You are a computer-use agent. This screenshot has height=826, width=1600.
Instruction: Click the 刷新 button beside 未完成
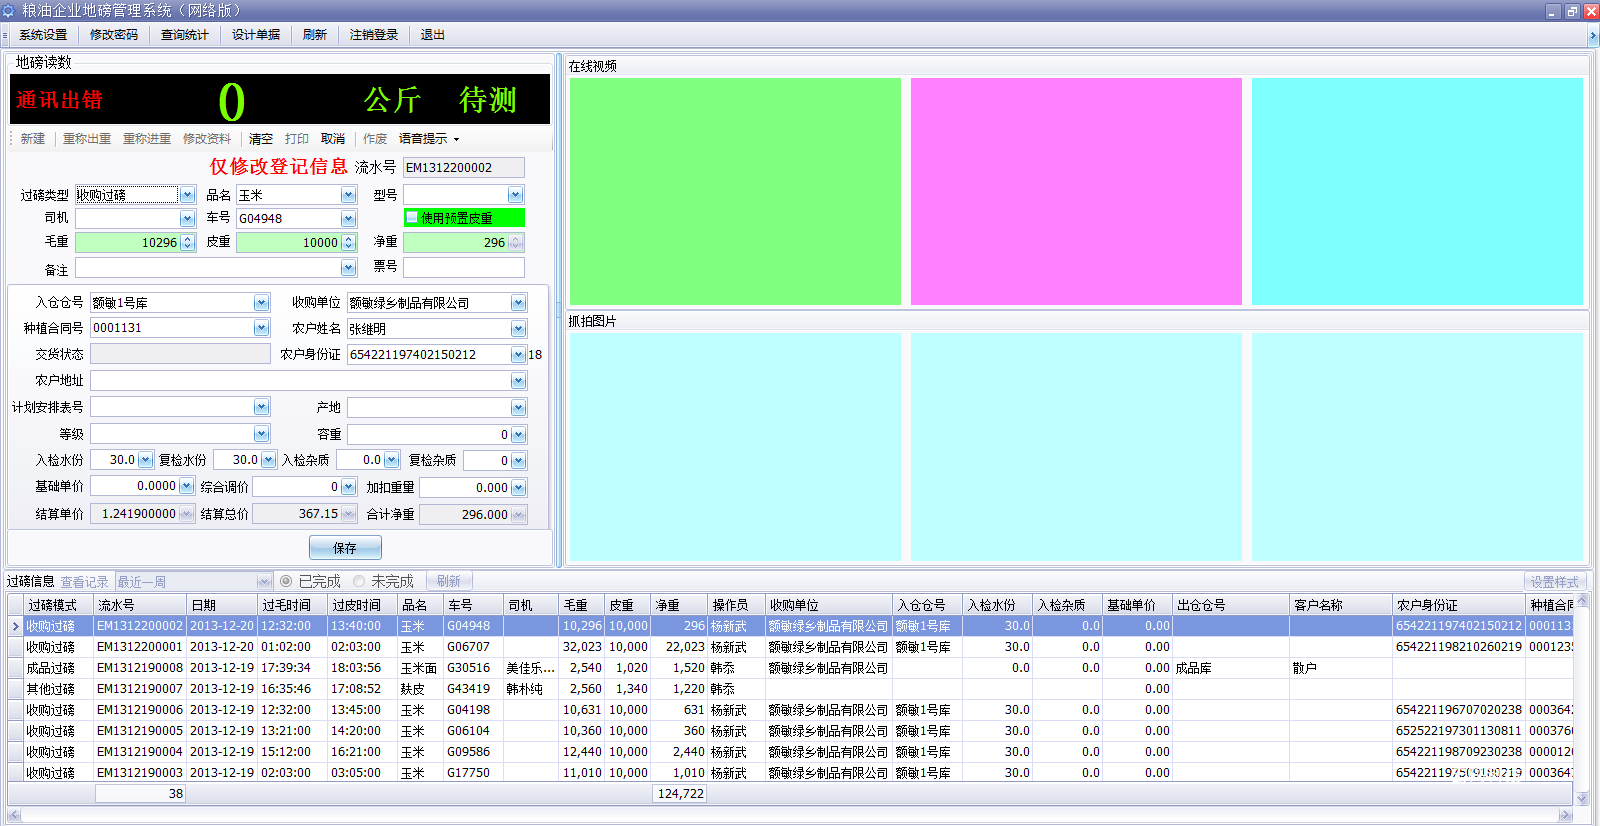[449, 581]
